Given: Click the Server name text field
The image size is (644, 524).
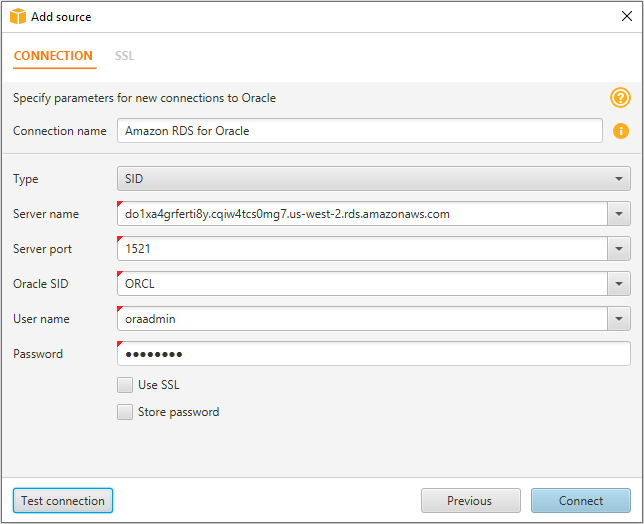Looking at the screenshot, I should pyautogui.click(x=361, y=214).
